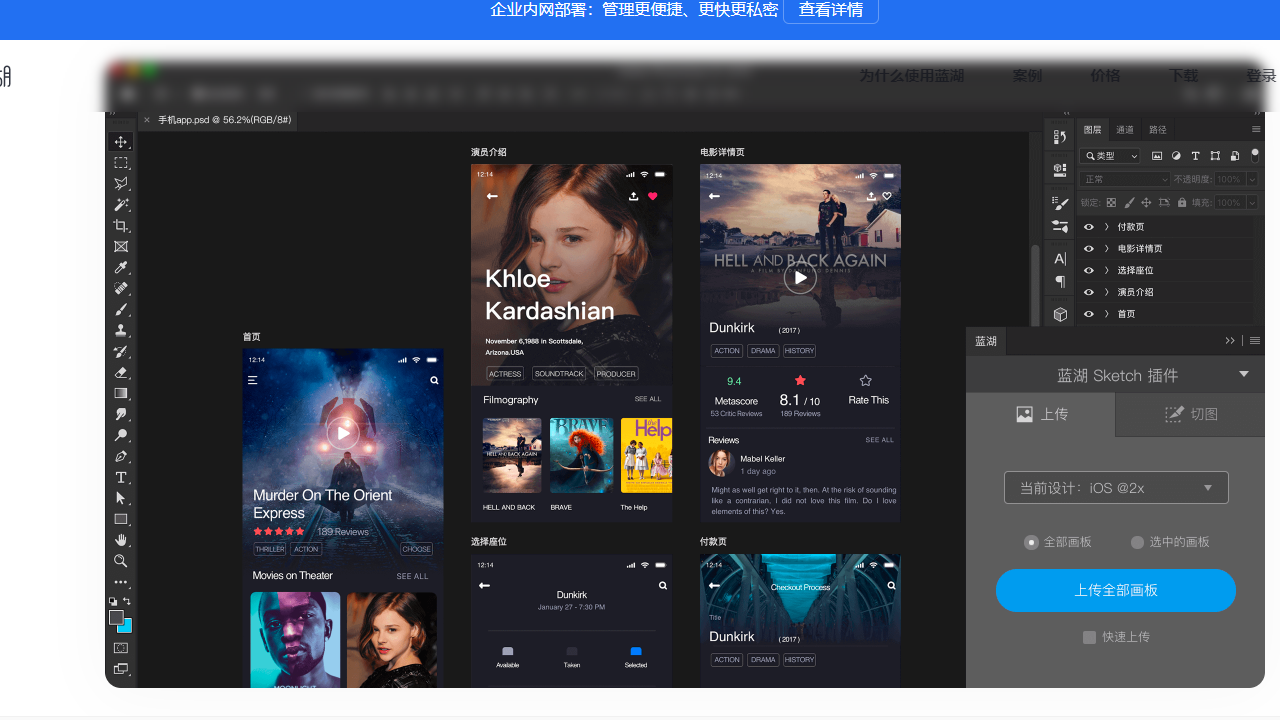Click the lock-all padlock icon
Screen dimensions: 1280x720
pyautogui.click(x=1182, y=202)
